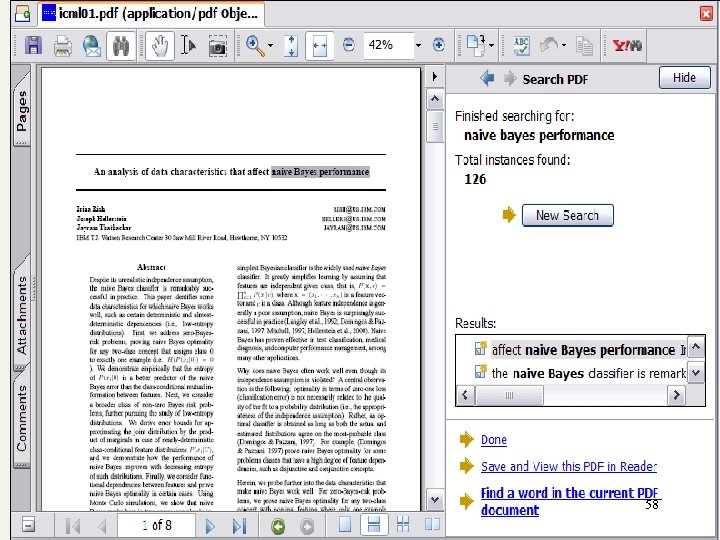Click the Fit Width icon
The image size is (720, 540).
[320, 46]
